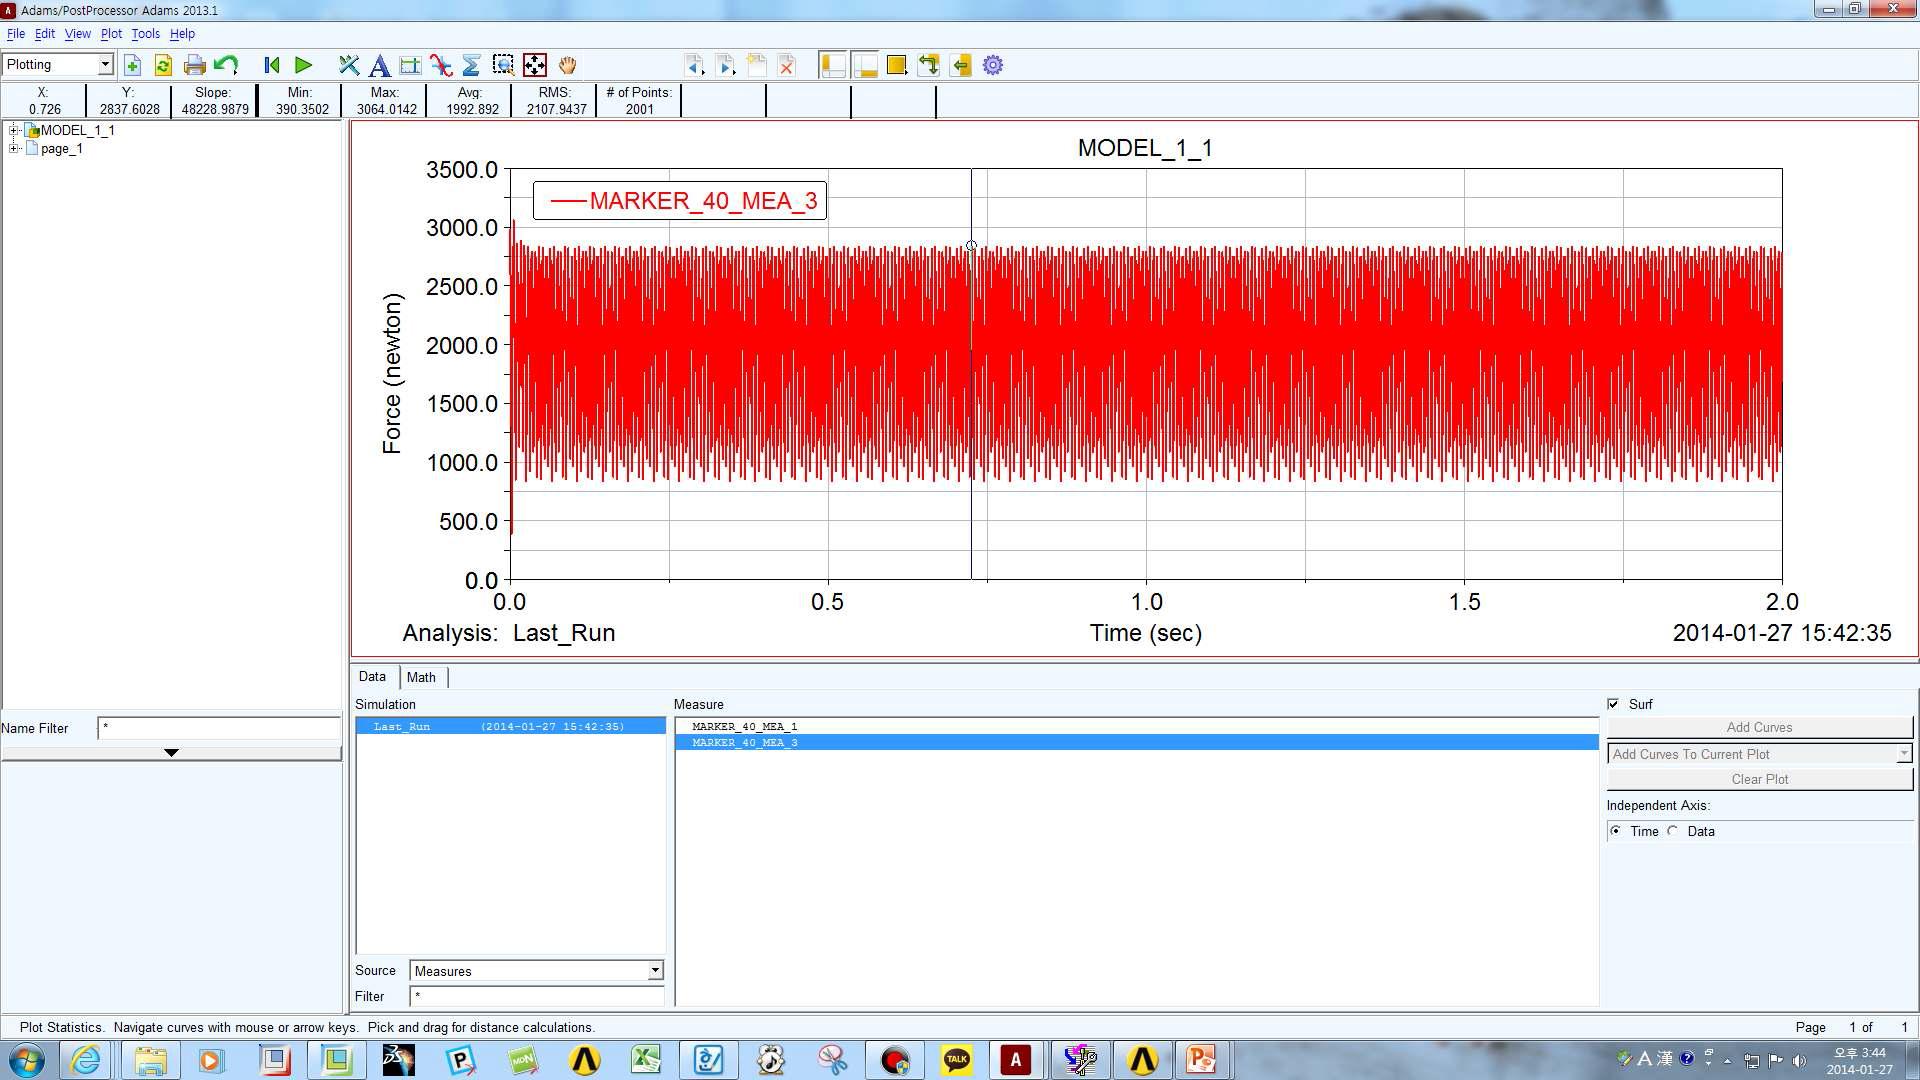Click the MARKER_40_MEA_3 plot legend
This screenshot has height=1080, width=1920.
click(680, 201)
